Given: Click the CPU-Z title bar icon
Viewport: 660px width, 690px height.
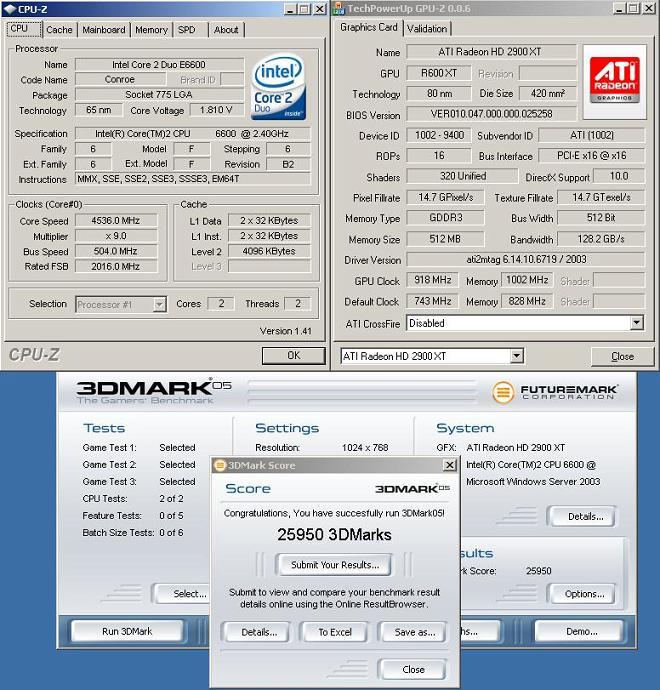Looking at the screenshot, I should (x=10, y=9).
